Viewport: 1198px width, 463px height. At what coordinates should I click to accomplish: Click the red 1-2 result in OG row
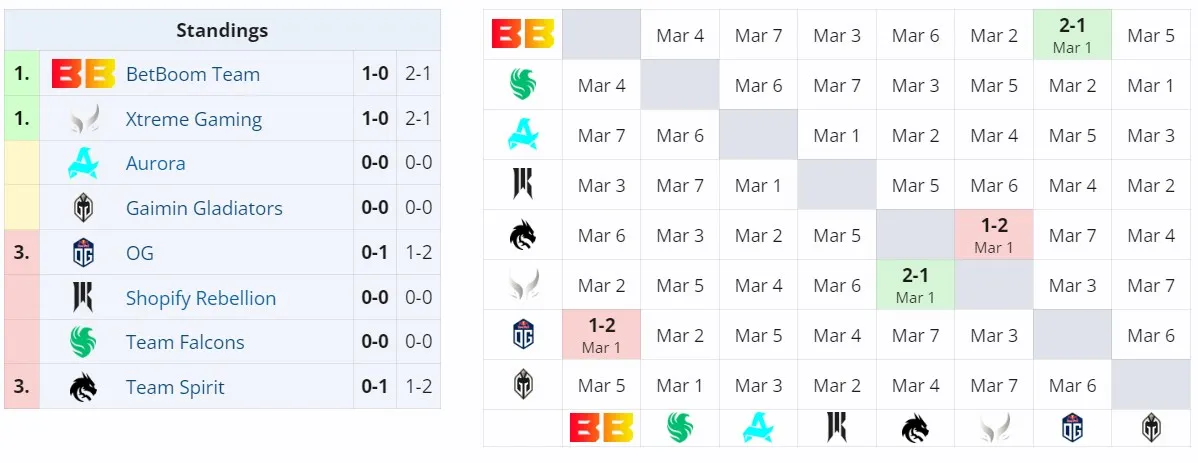click(x=601, y=335)
